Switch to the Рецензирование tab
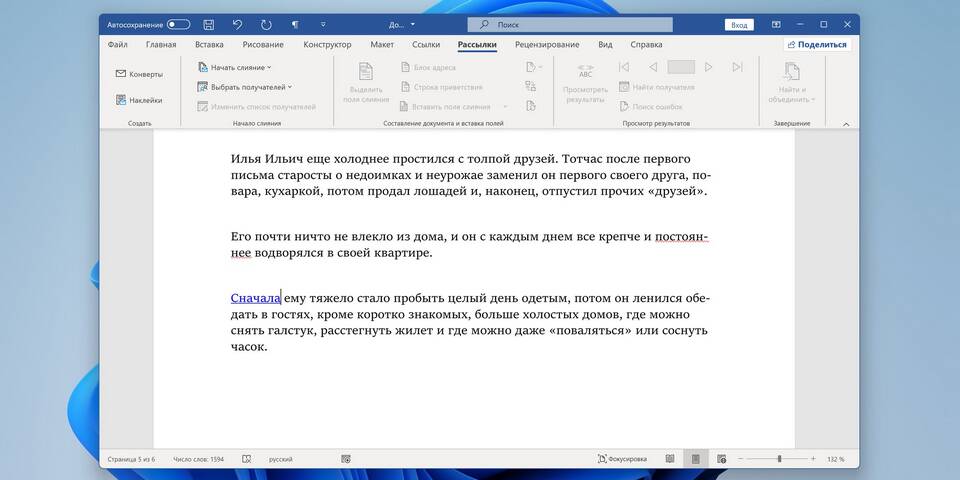Viewport: 960px width, 480px height. click(x=547, y=45)
